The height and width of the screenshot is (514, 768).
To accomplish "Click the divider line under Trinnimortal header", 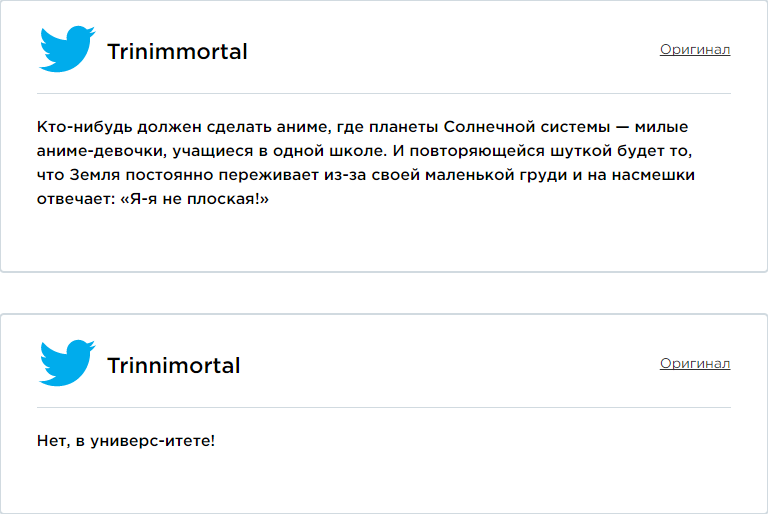I will point(384,407).
